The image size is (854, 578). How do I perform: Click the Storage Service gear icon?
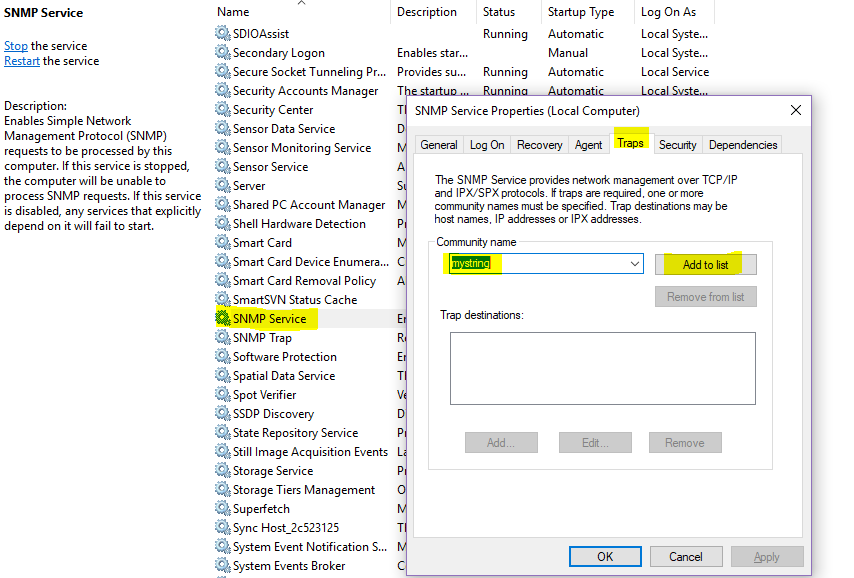coord(222,470)
